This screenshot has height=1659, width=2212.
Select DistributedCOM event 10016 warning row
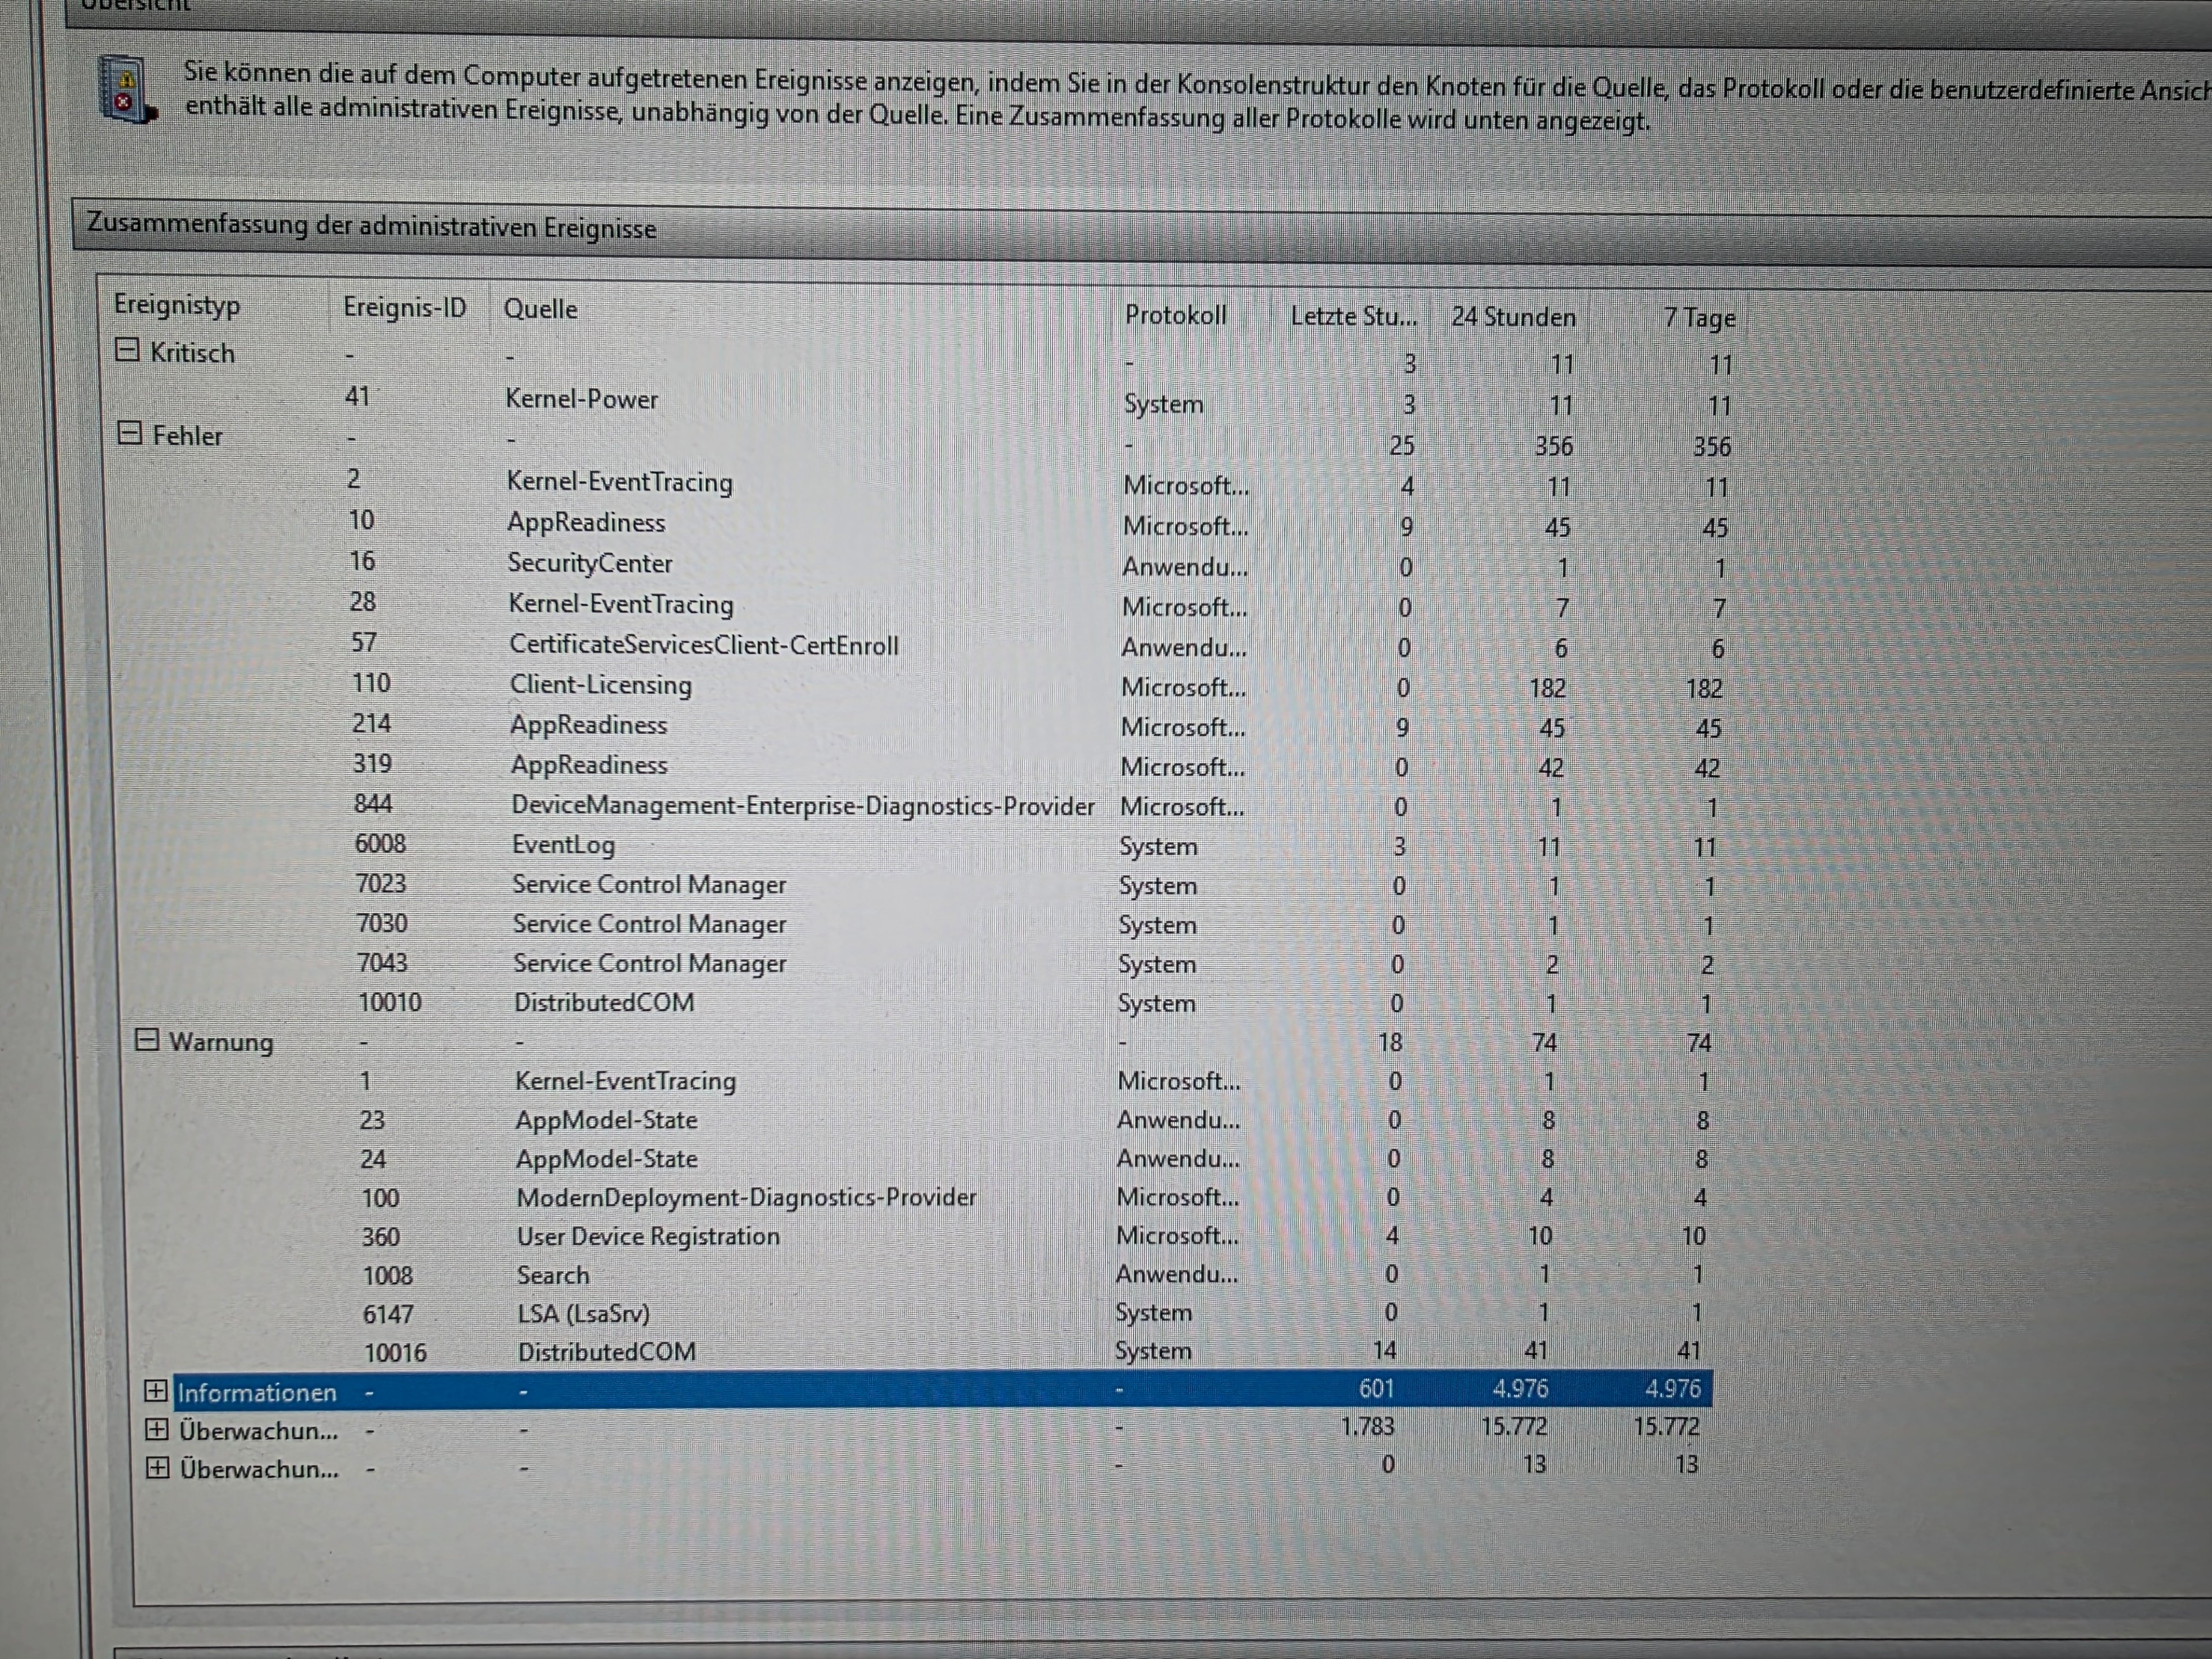606,1352
